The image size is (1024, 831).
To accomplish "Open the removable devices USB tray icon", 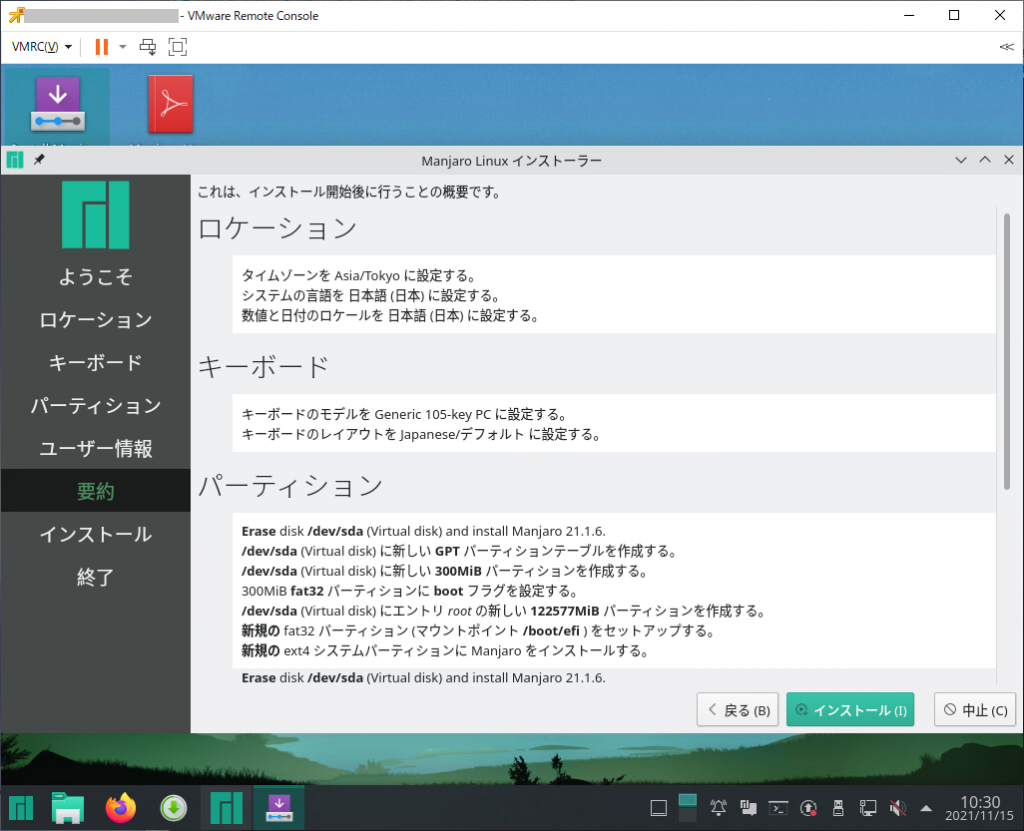I will [839, 809].
